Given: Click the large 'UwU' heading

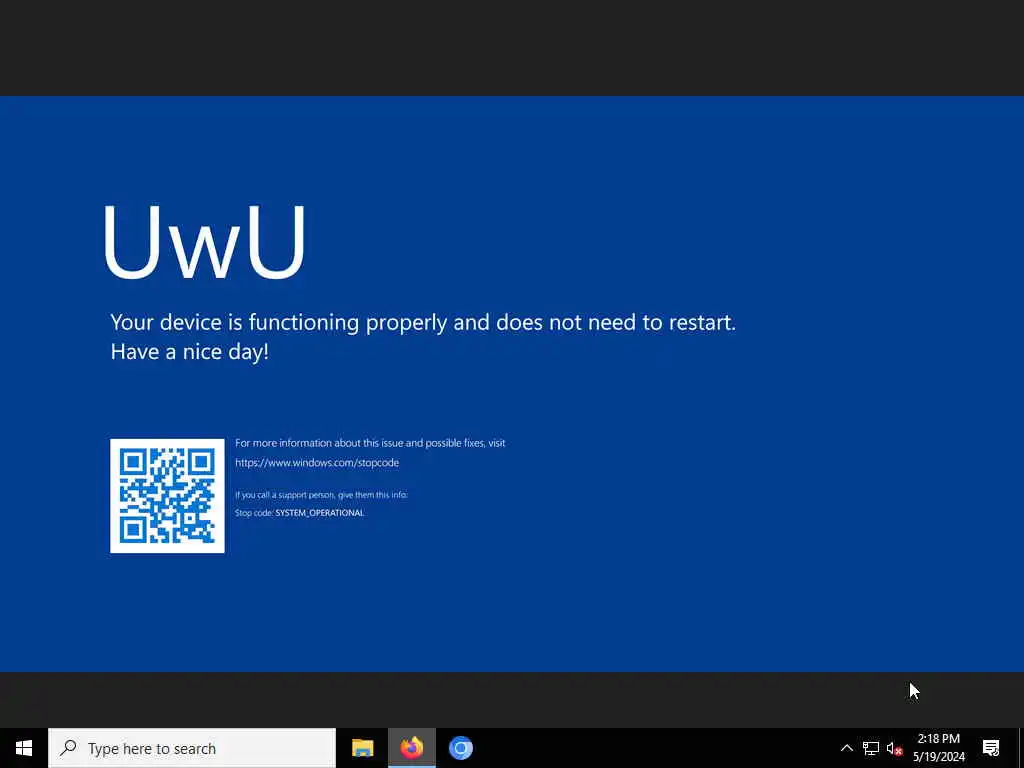Looking at the screenshot, I should [204, 241].
